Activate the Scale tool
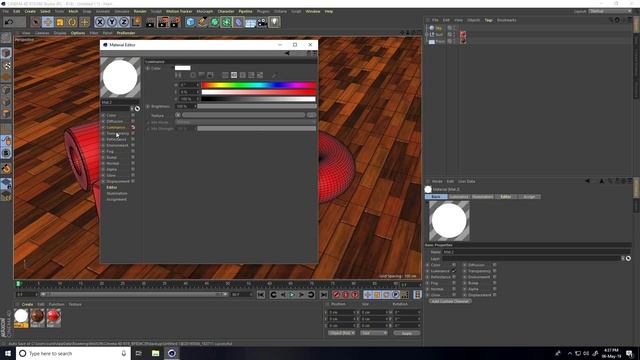Screen dimensions: 640x360 [60, 22]
